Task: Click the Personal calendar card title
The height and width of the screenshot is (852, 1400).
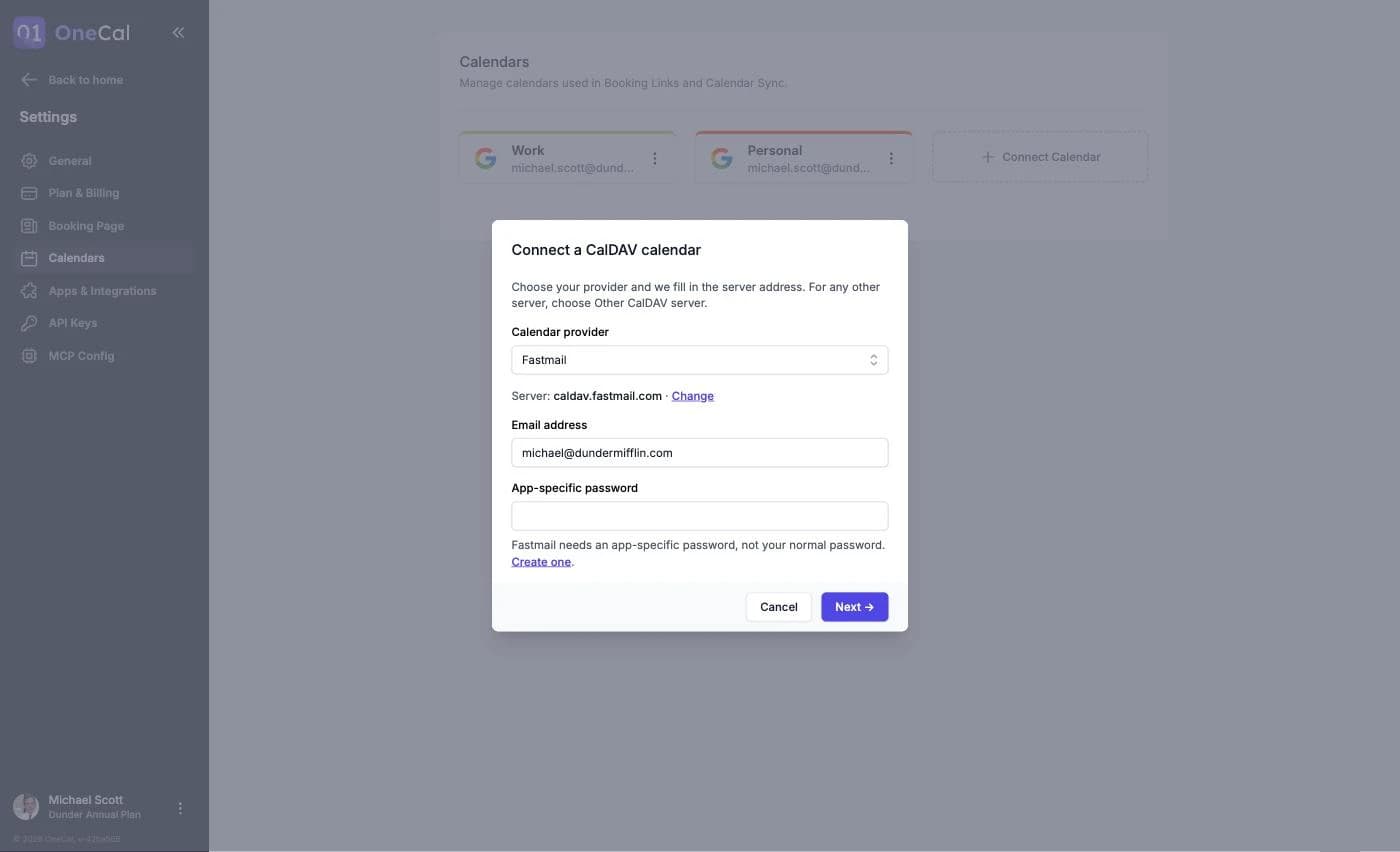Action: [x=775, y=151]
